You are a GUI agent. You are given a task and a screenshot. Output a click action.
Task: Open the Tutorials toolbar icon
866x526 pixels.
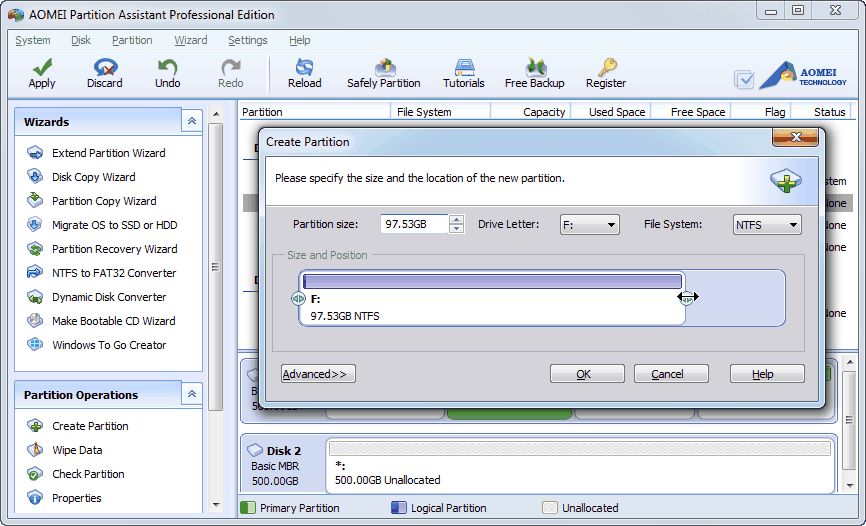coord(463,67)
